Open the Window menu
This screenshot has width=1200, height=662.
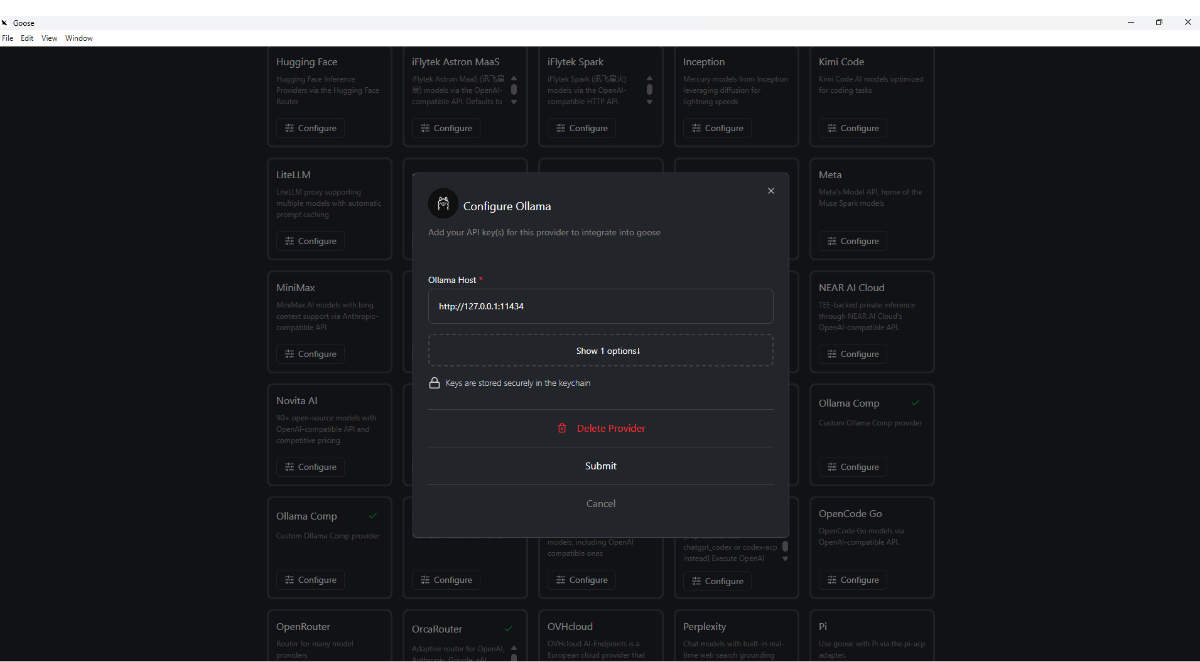(x=79, y=38)
